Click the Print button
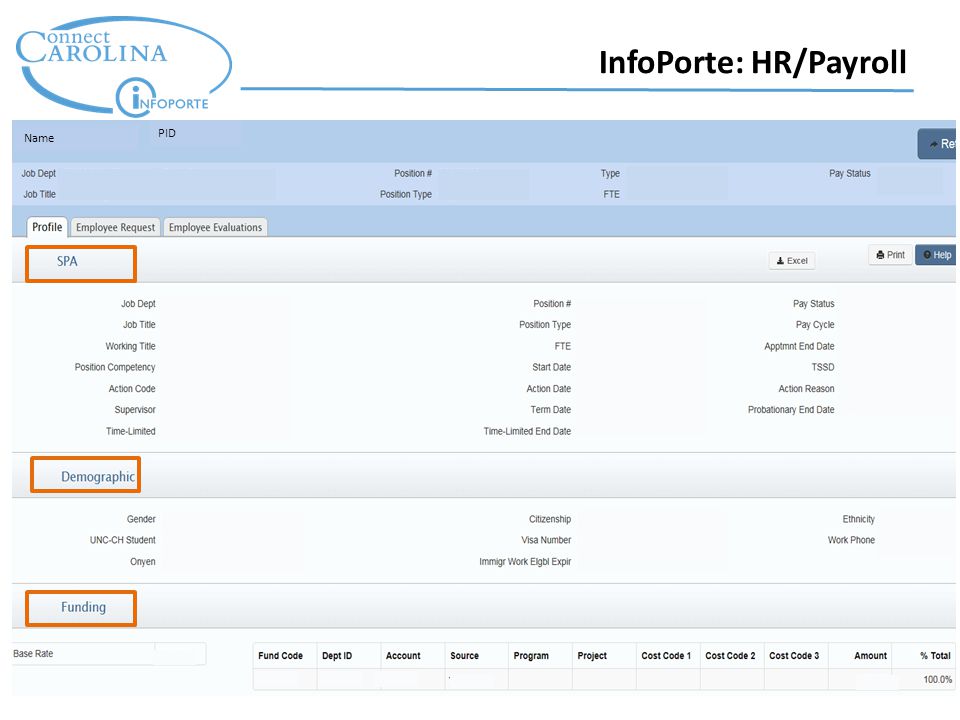The width and height of the screenshot is (960, 720). [x=890, y=255]
